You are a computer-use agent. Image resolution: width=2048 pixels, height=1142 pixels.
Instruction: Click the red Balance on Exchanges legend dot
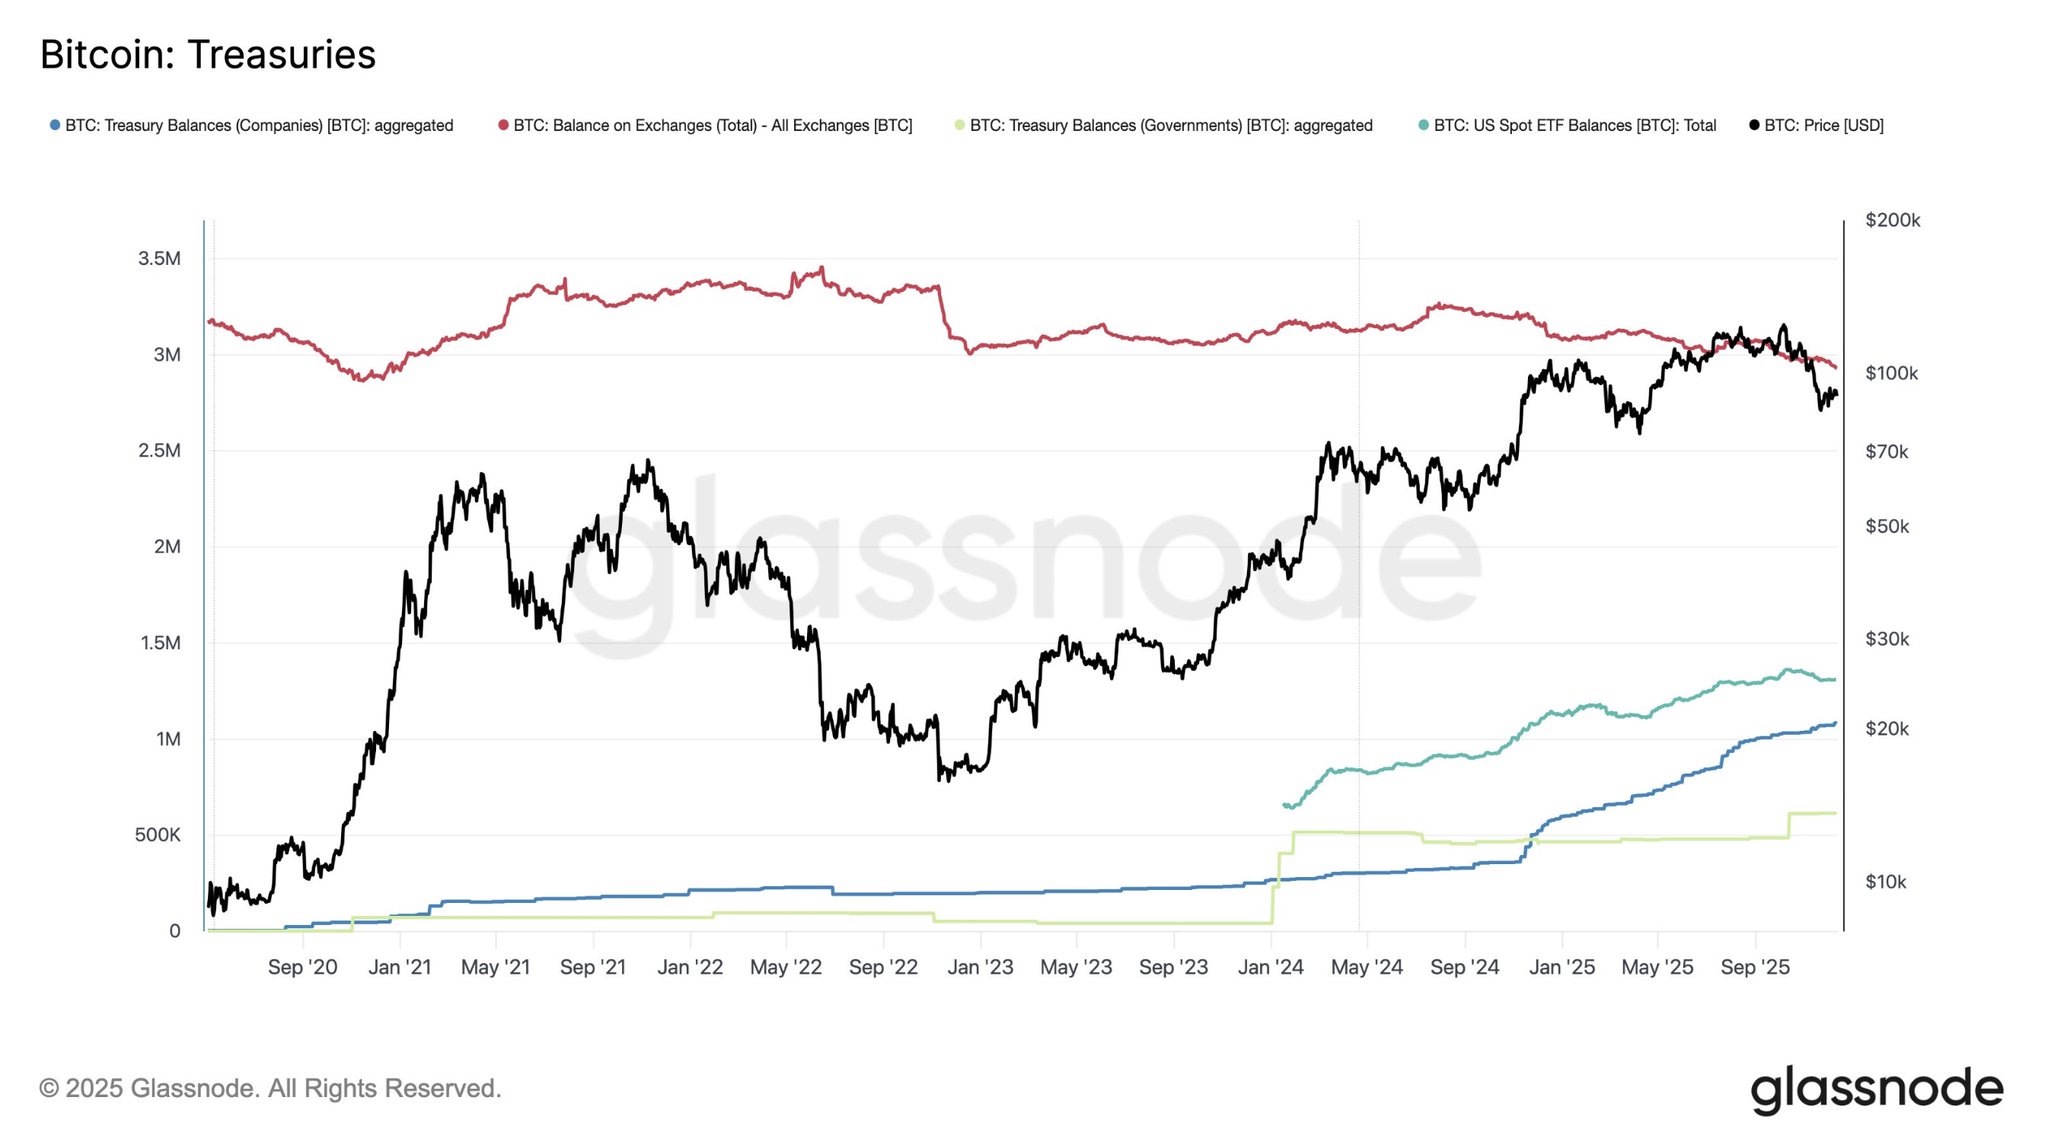[x=503, y=125]
